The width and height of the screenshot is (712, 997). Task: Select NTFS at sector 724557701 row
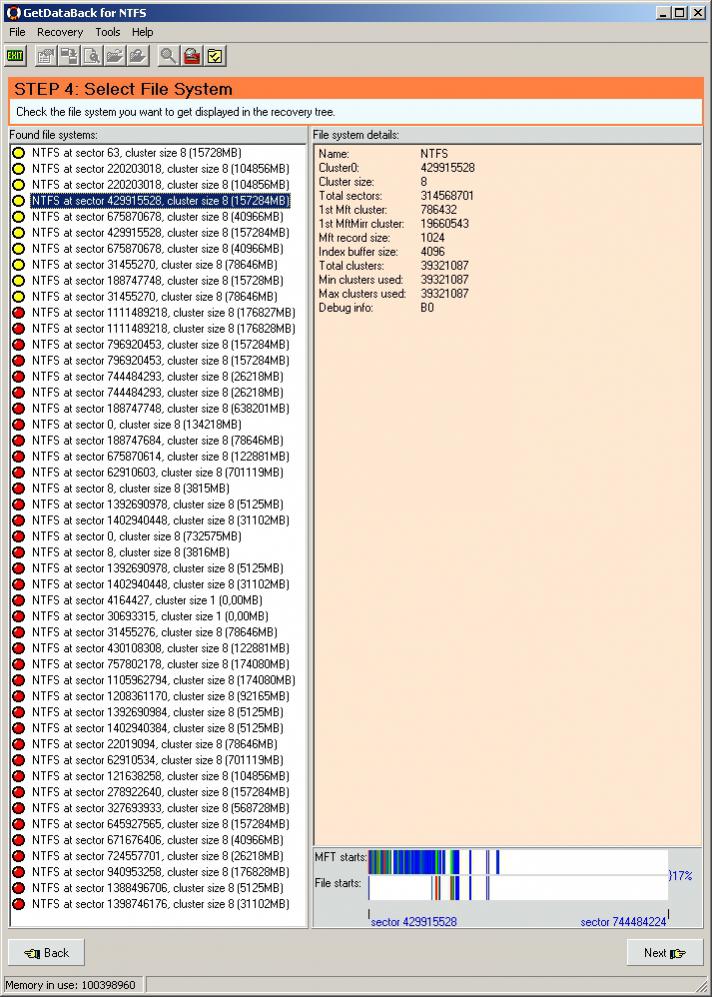[x=158, y=856]
